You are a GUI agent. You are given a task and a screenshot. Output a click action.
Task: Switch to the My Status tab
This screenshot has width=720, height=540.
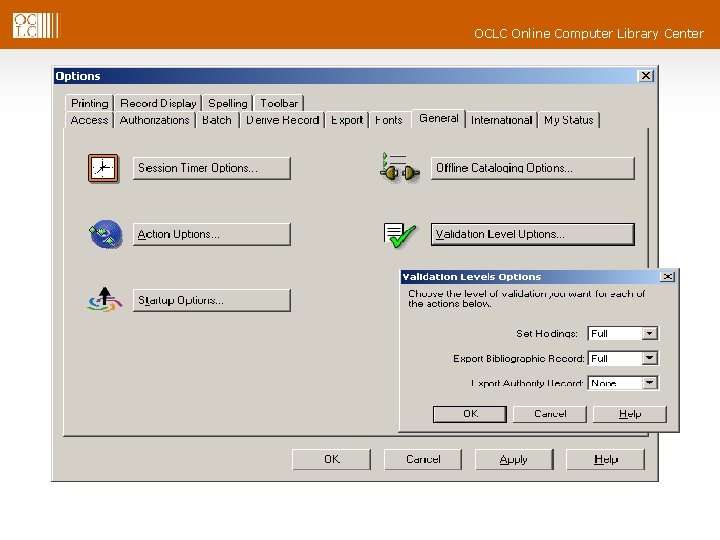click(x=569, y=120)
